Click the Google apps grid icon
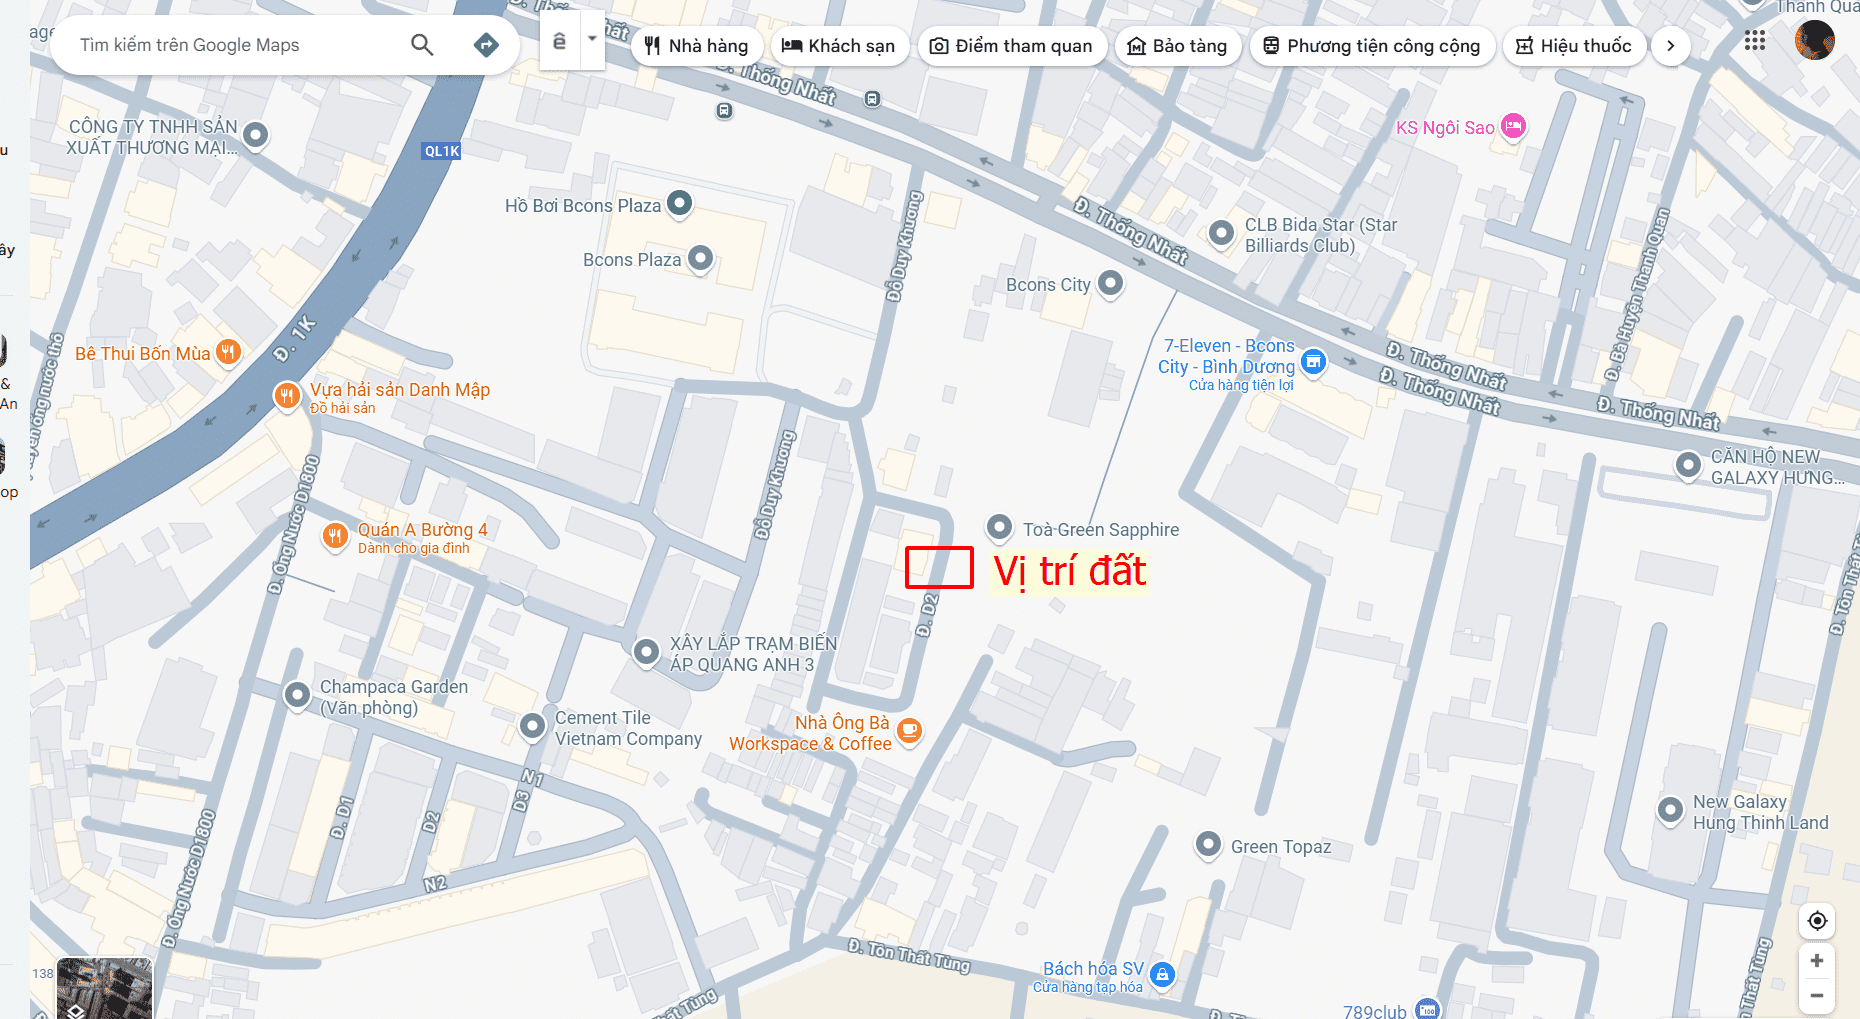Viewport: 1860px width, 1019px height. point(1755,41)
